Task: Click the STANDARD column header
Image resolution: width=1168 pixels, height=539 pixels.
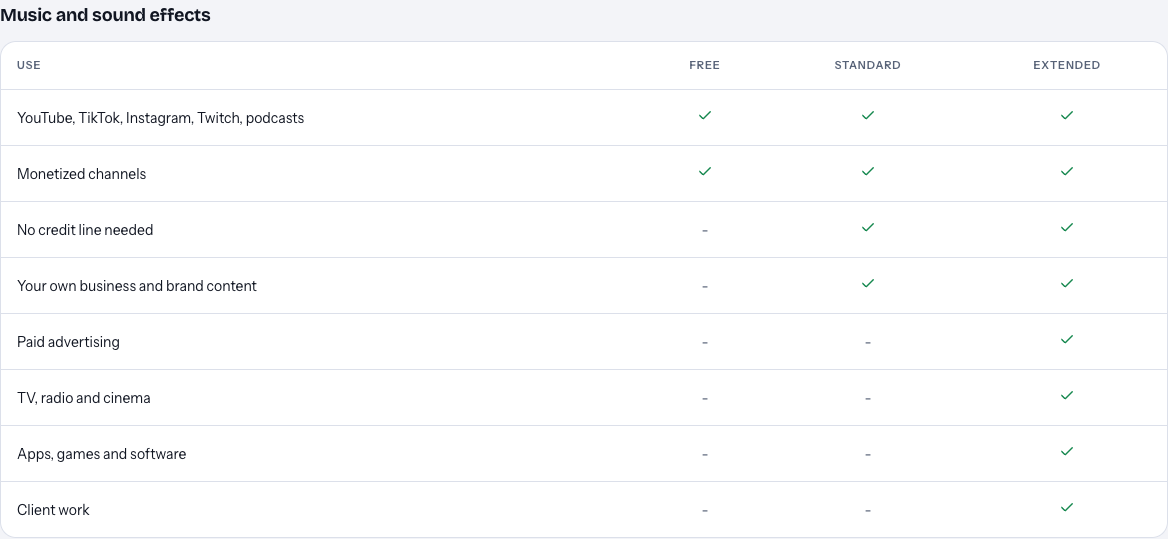Action: tap(867, 66)
